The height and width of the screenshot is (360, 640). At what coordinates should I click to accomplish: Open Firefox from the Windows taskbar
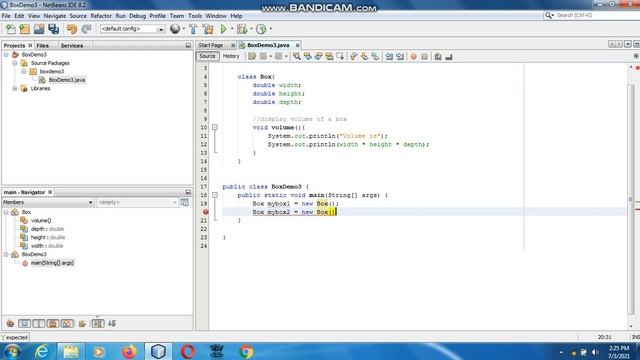[x=129, y=351]
